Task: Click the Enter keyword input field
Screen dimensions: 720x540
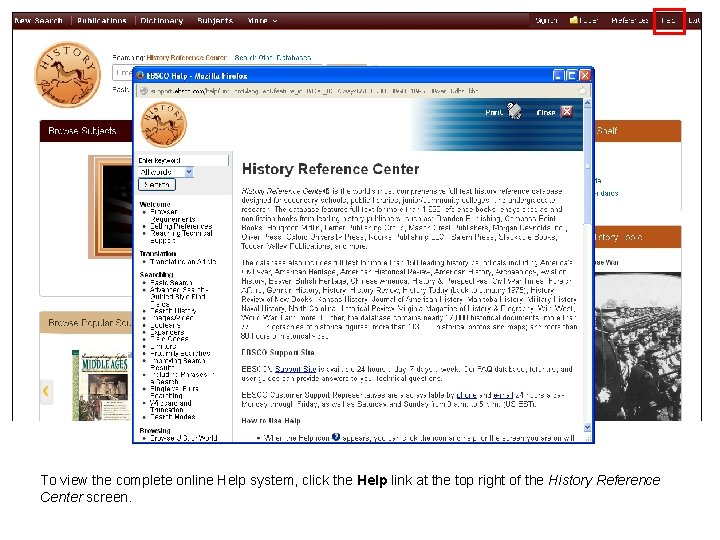Action: click(182, 160)
